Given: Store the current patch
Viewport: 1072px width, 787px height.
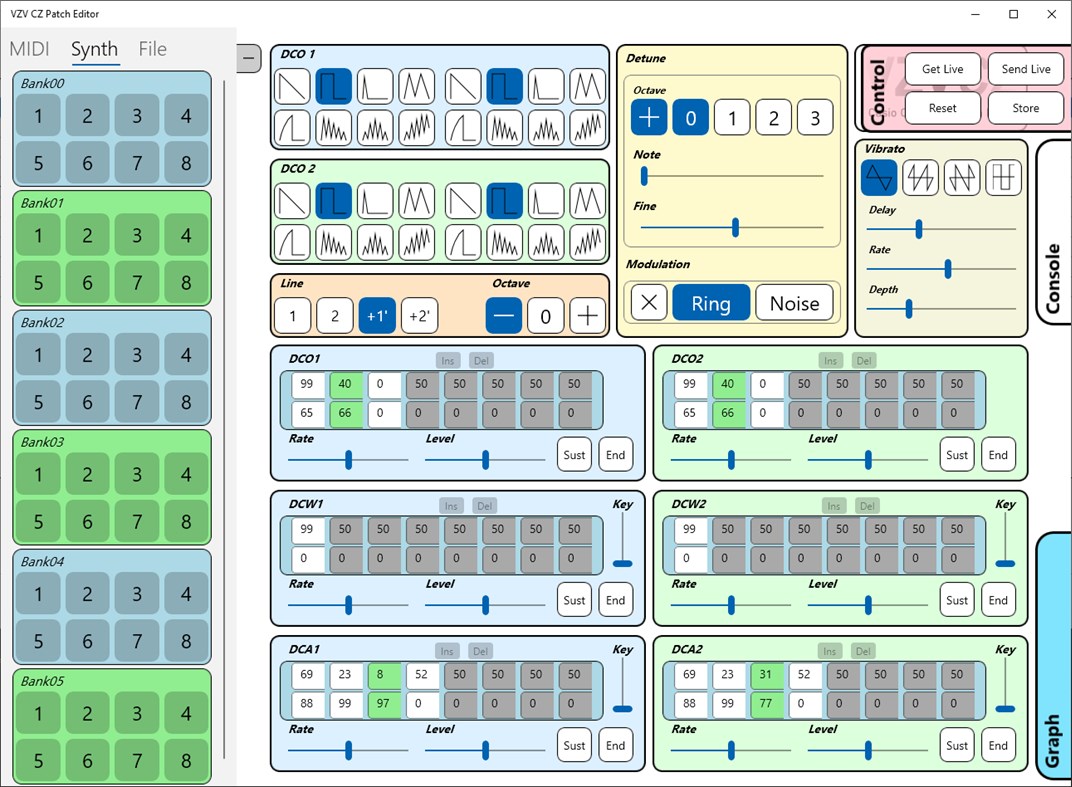Looking at the screenshot, I should (1025, 108).
